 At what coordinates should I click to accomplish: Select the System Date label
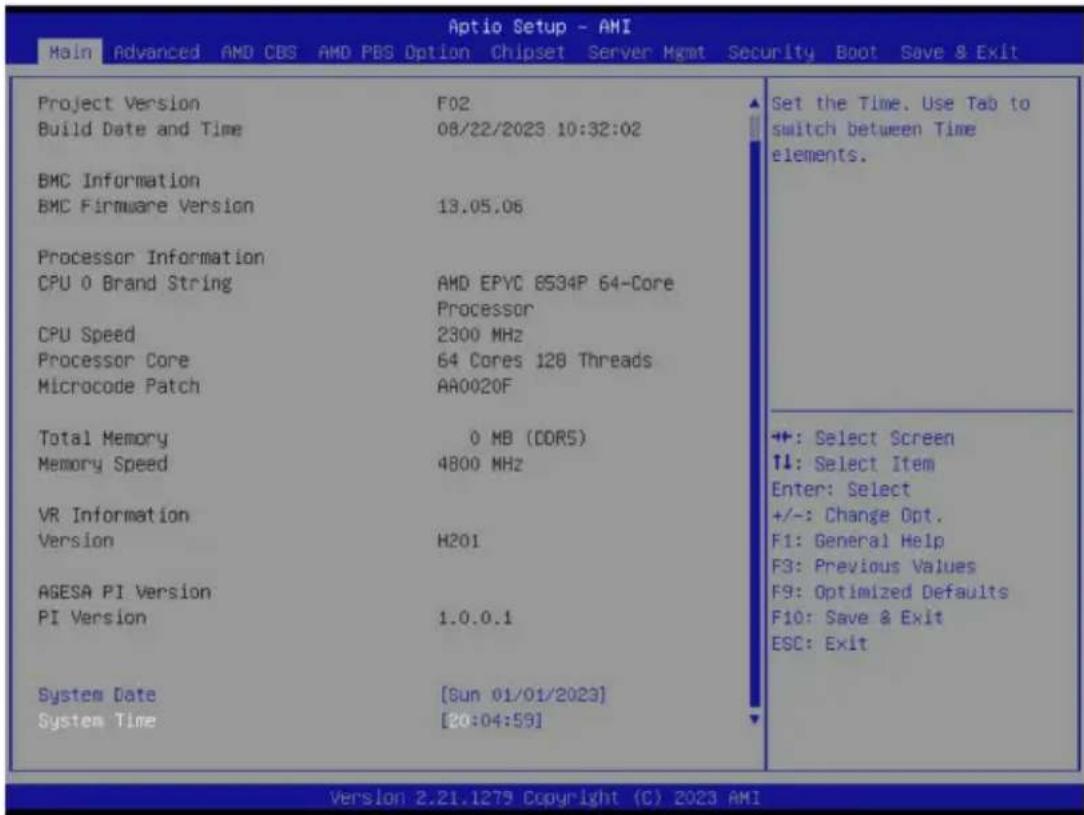pyautogui.click(x=97, y=695)
